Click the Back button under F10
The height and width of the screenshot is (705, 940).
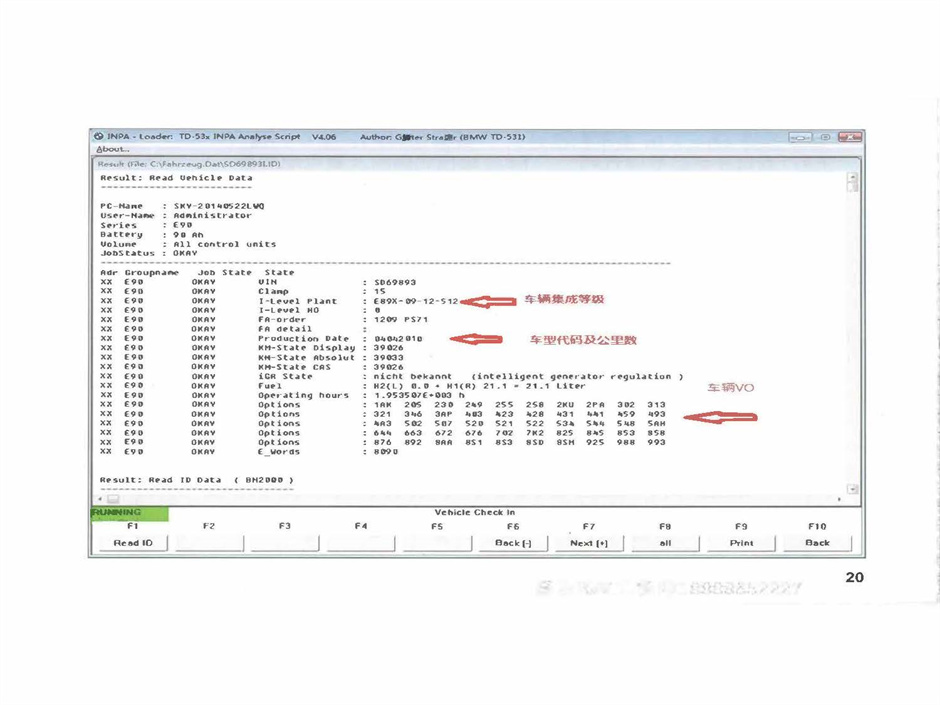pos(817,543)
